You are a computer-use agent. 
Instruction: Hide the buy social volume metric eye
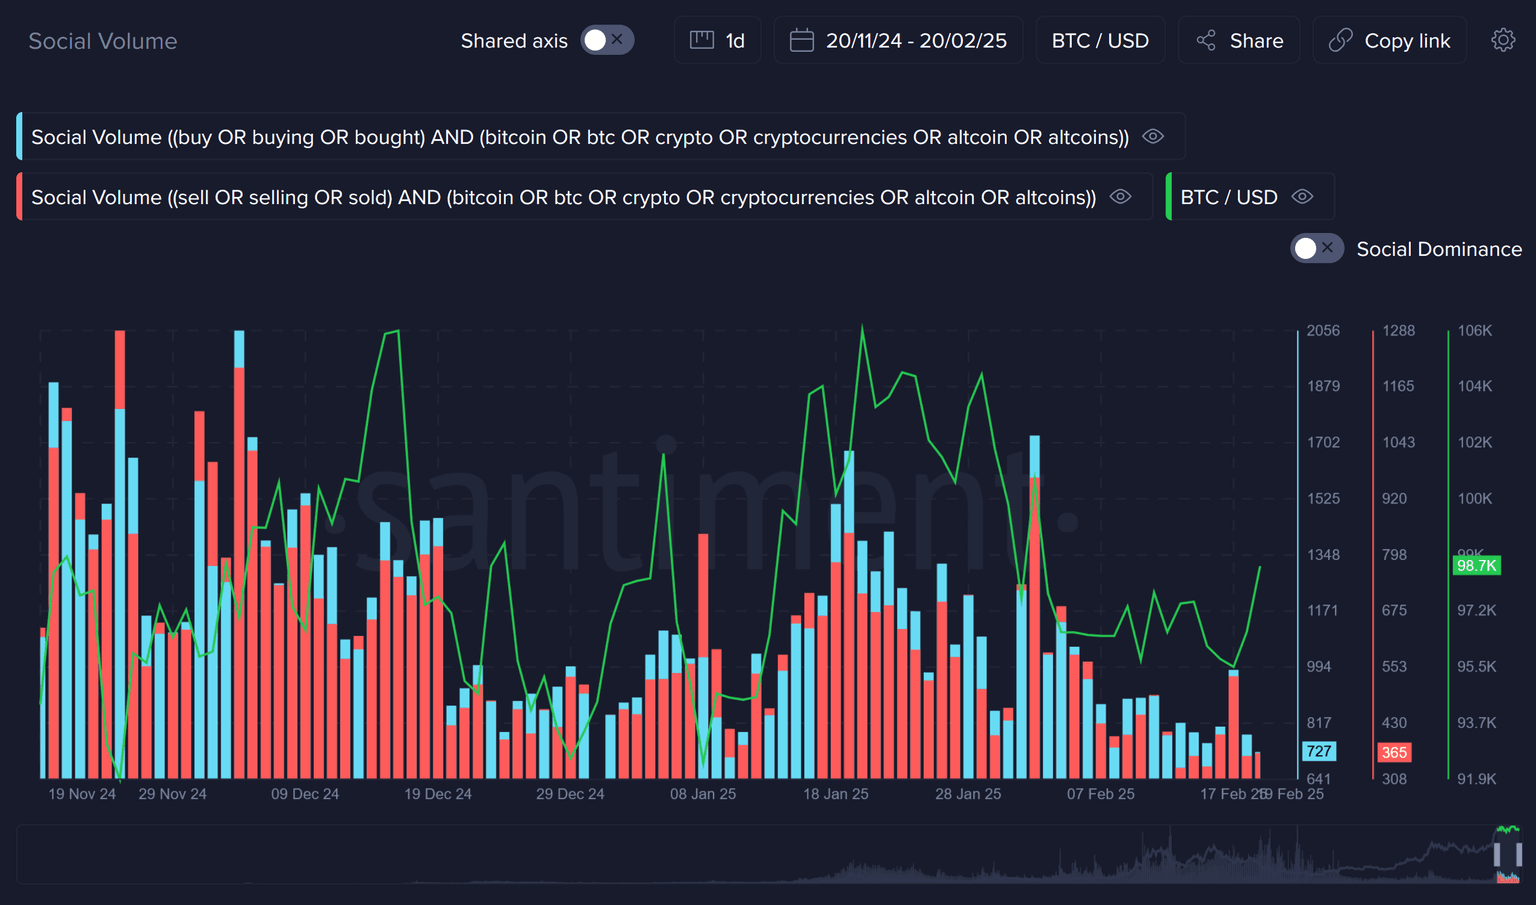[x=1153, y=137]
